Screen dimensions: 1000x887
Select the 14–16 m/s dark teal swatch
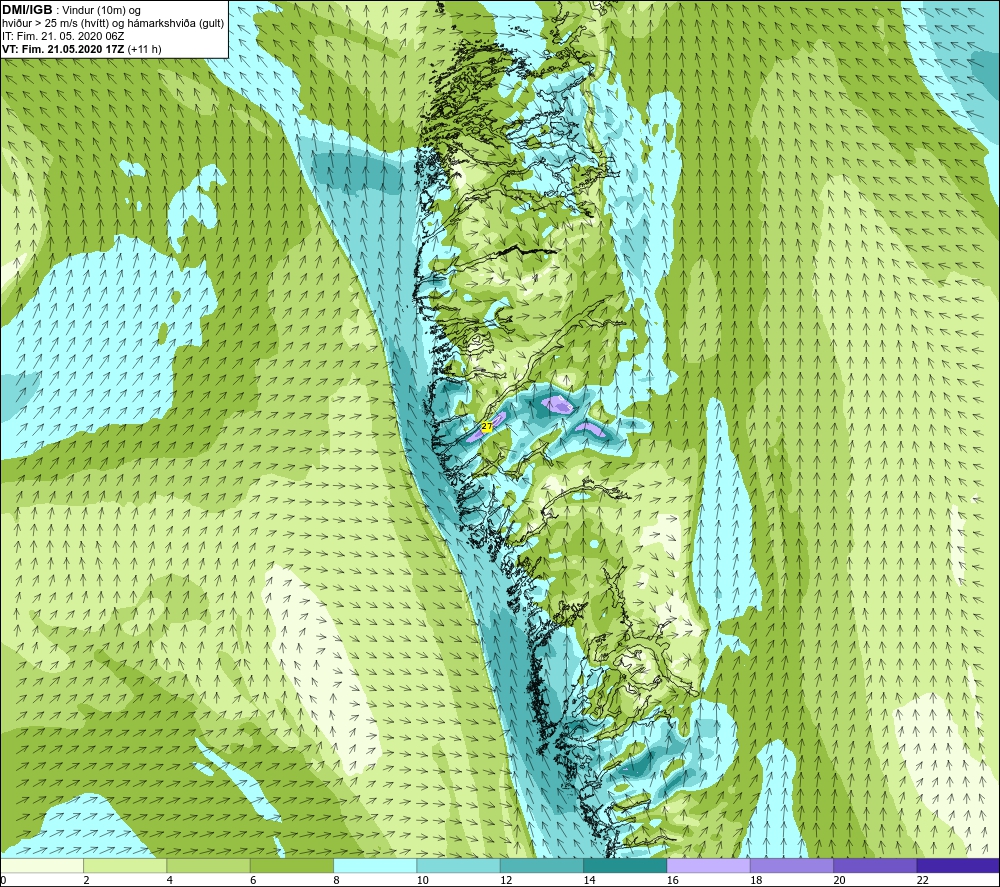coord(625,865)
